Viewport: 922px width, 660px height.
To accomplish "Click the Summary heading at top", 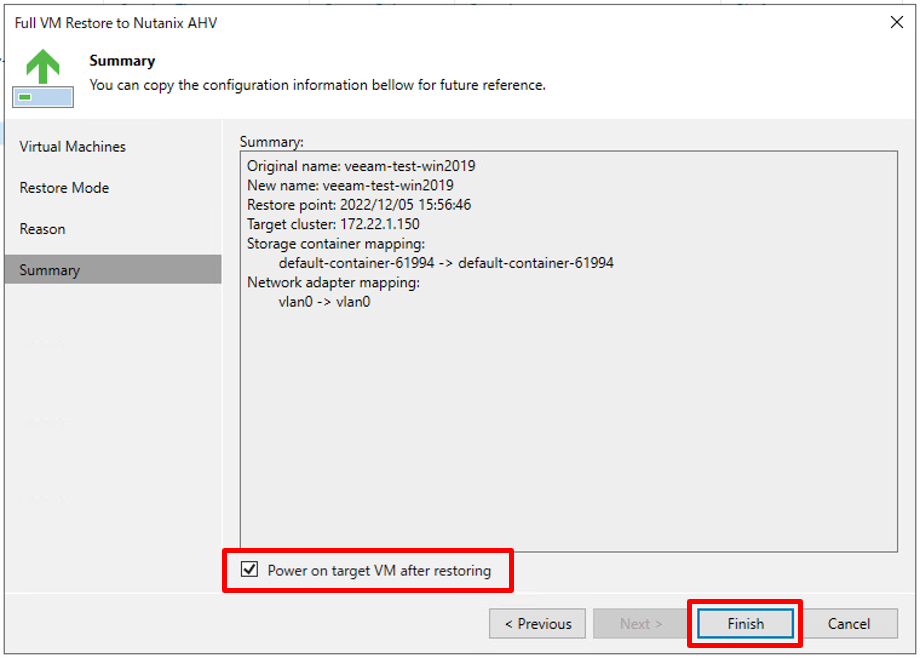I will point(122,61).
